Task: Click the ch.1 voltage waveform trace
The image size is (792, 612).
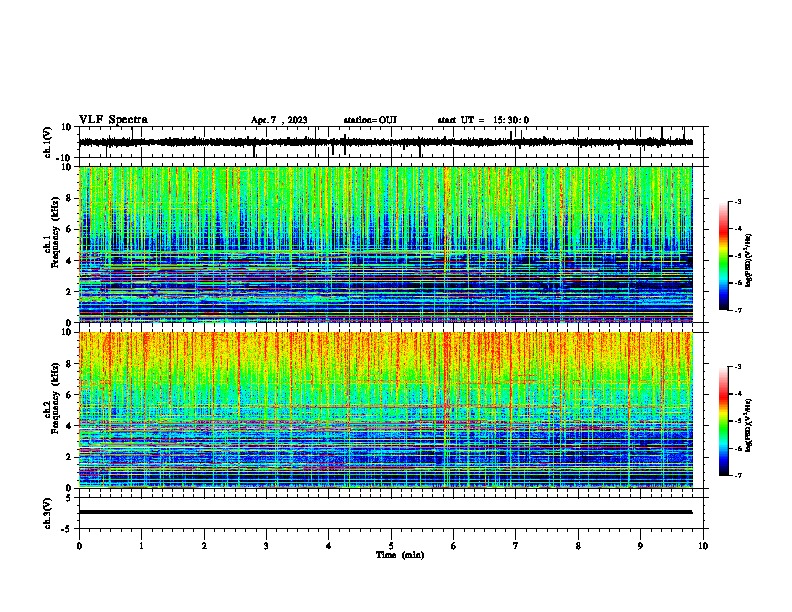Action: click(x=385, y=142)
